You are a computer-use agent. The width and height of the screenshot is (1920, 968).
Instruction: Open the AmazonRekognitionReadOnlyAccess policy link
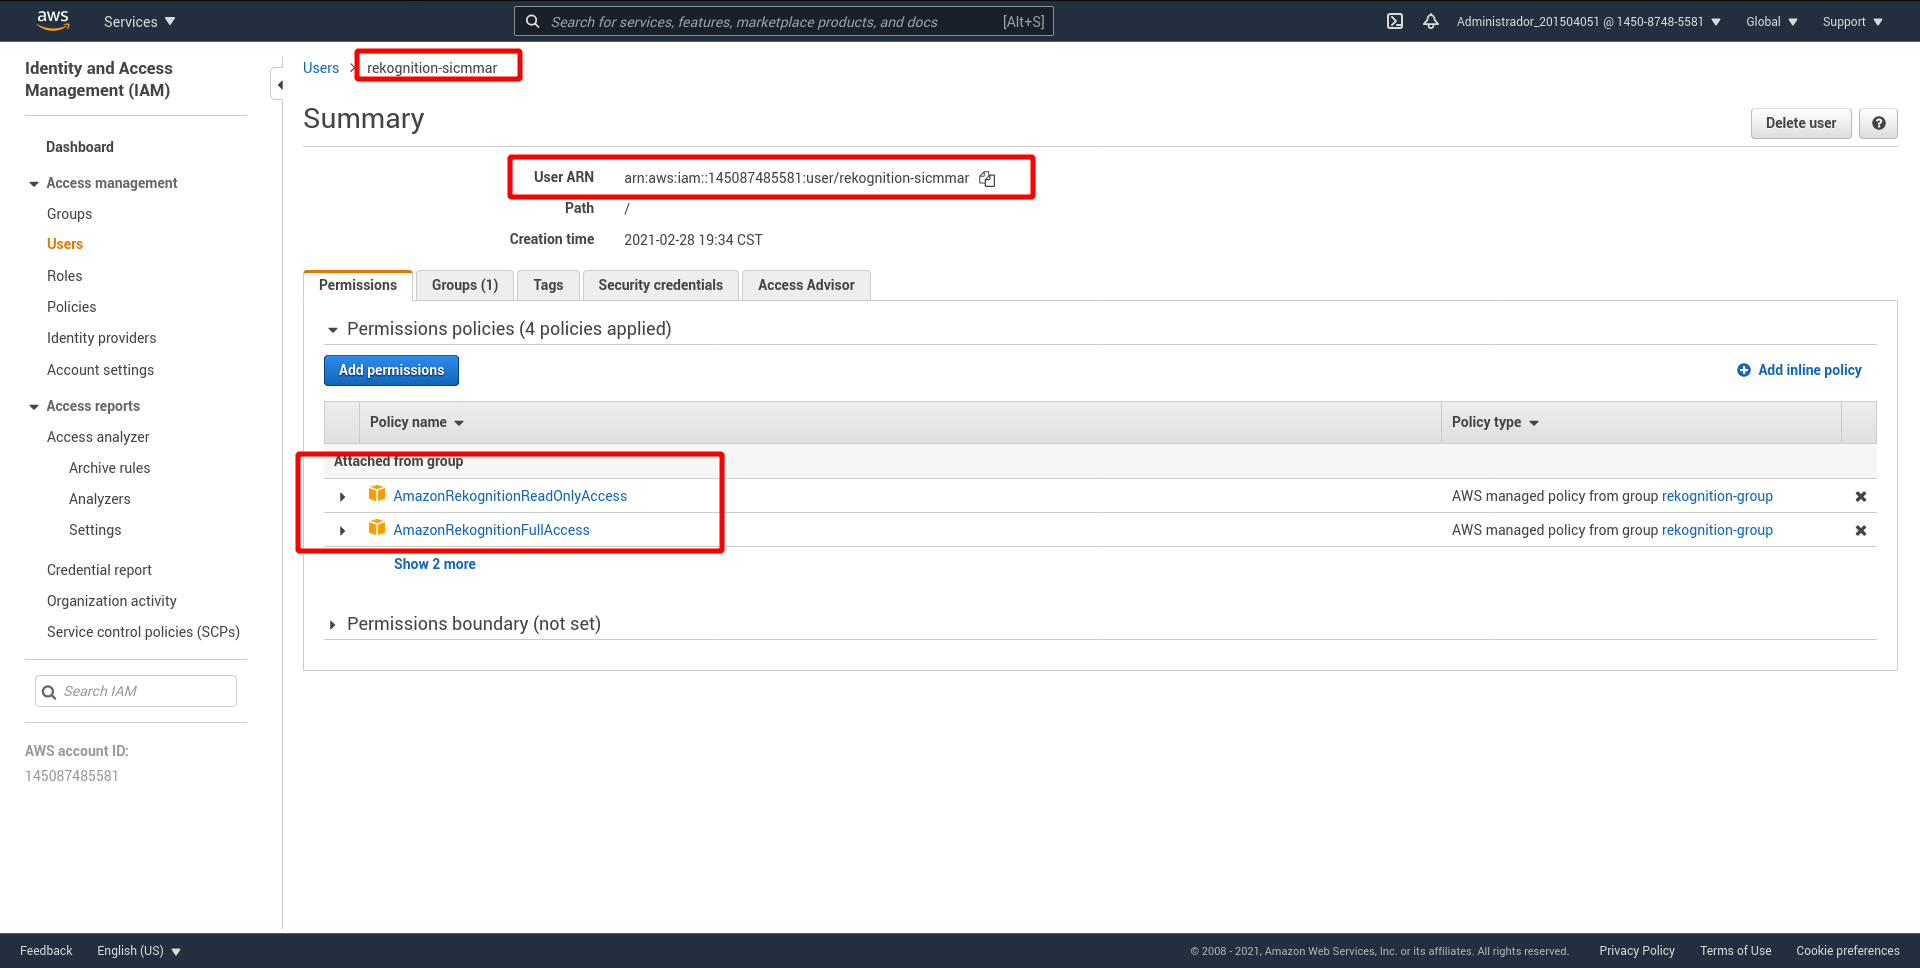point(510,496)
